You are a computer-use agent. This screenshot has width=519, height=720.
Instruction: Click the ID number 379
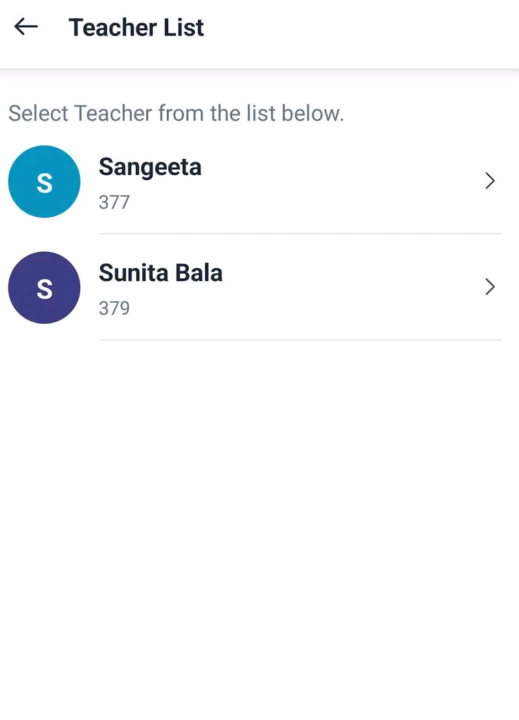tap(114, 308)
